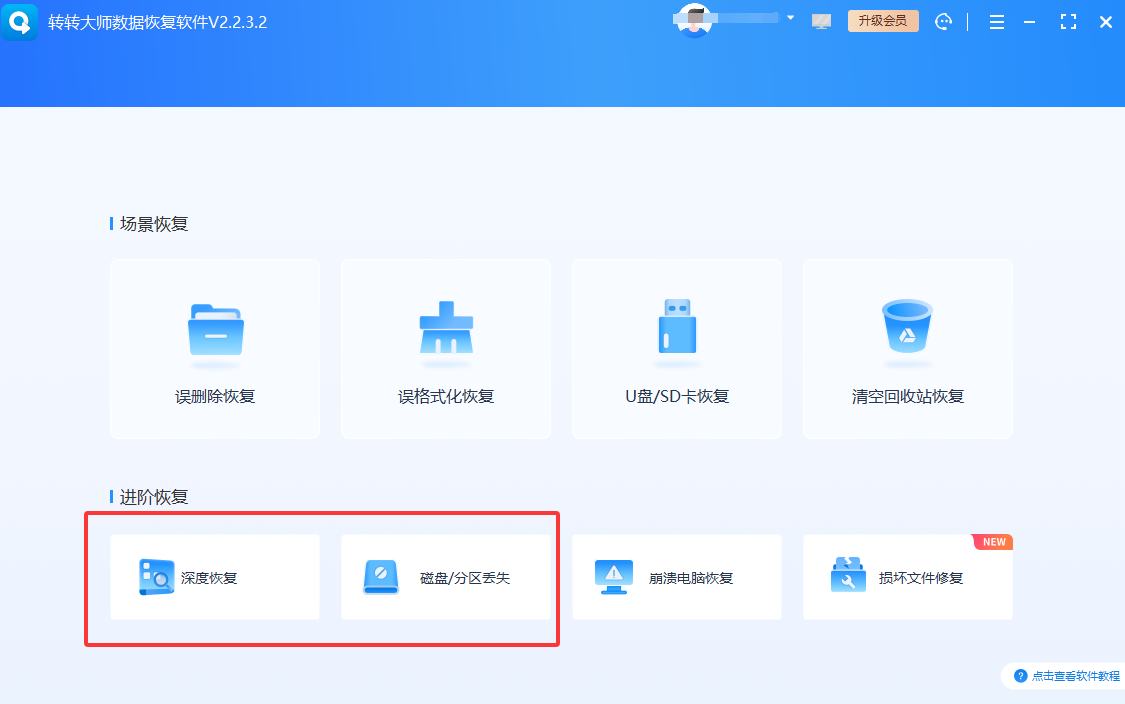1125x704 pixels.
Task: Choose the 崩溃电脑恢复 option text
Action: point(691,578)
